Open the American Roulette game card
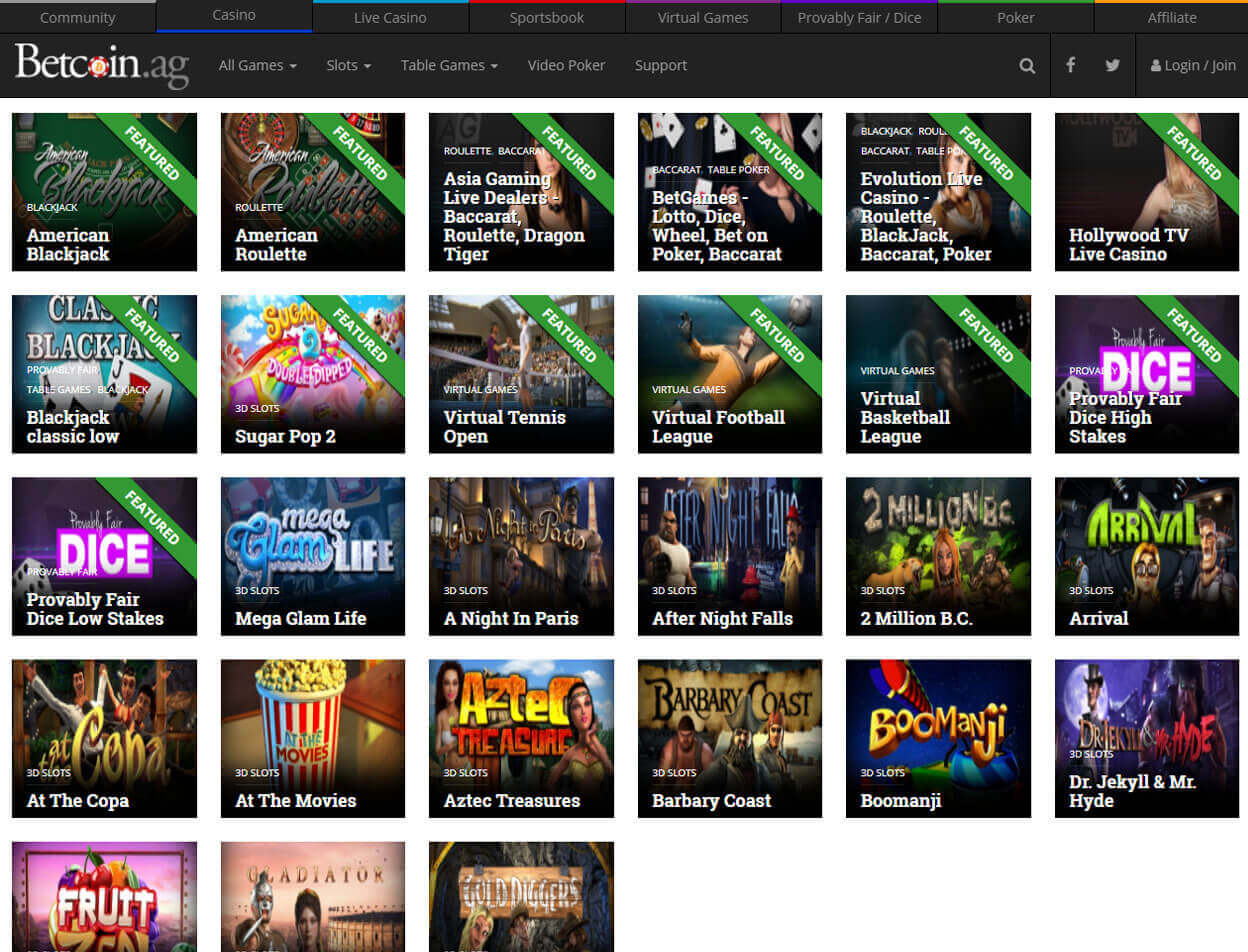1248x952 pixels. [x=313, y=192]
